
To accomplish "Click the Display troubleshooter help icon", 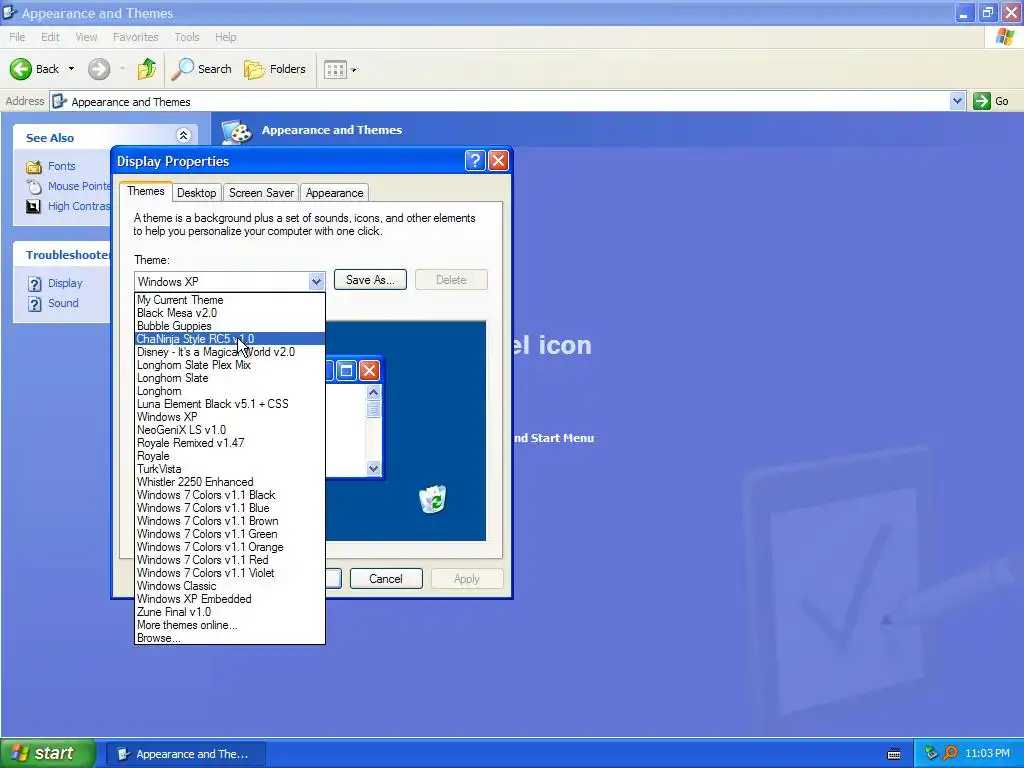I will point(35,284).
